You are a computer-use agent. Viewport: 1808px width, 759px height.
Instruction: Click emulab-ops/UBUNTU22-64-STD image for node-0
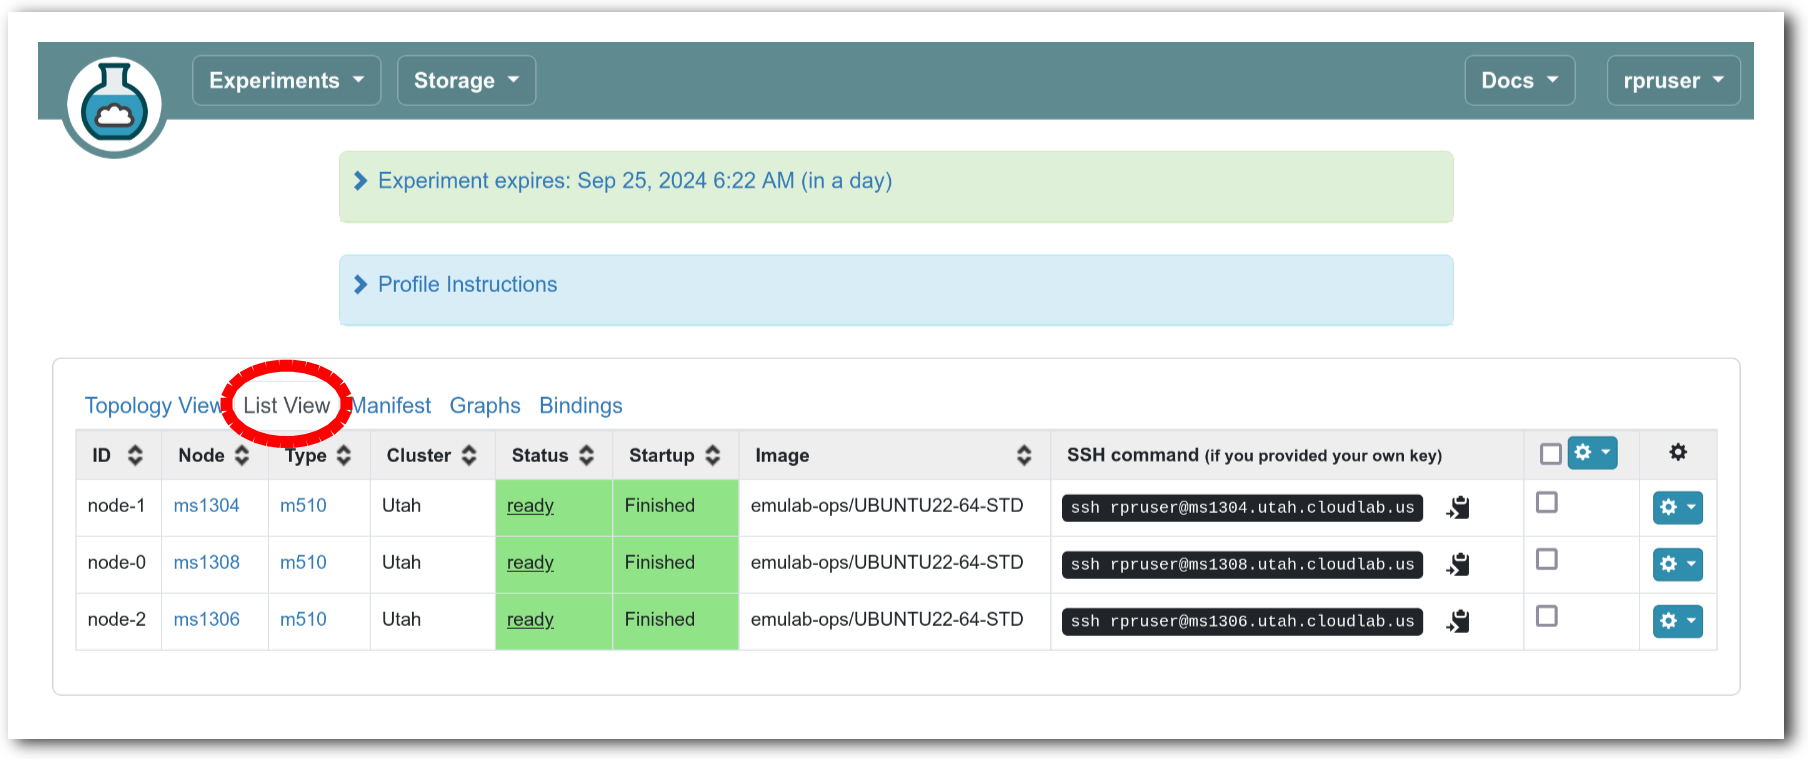click(x=887, y=563)
